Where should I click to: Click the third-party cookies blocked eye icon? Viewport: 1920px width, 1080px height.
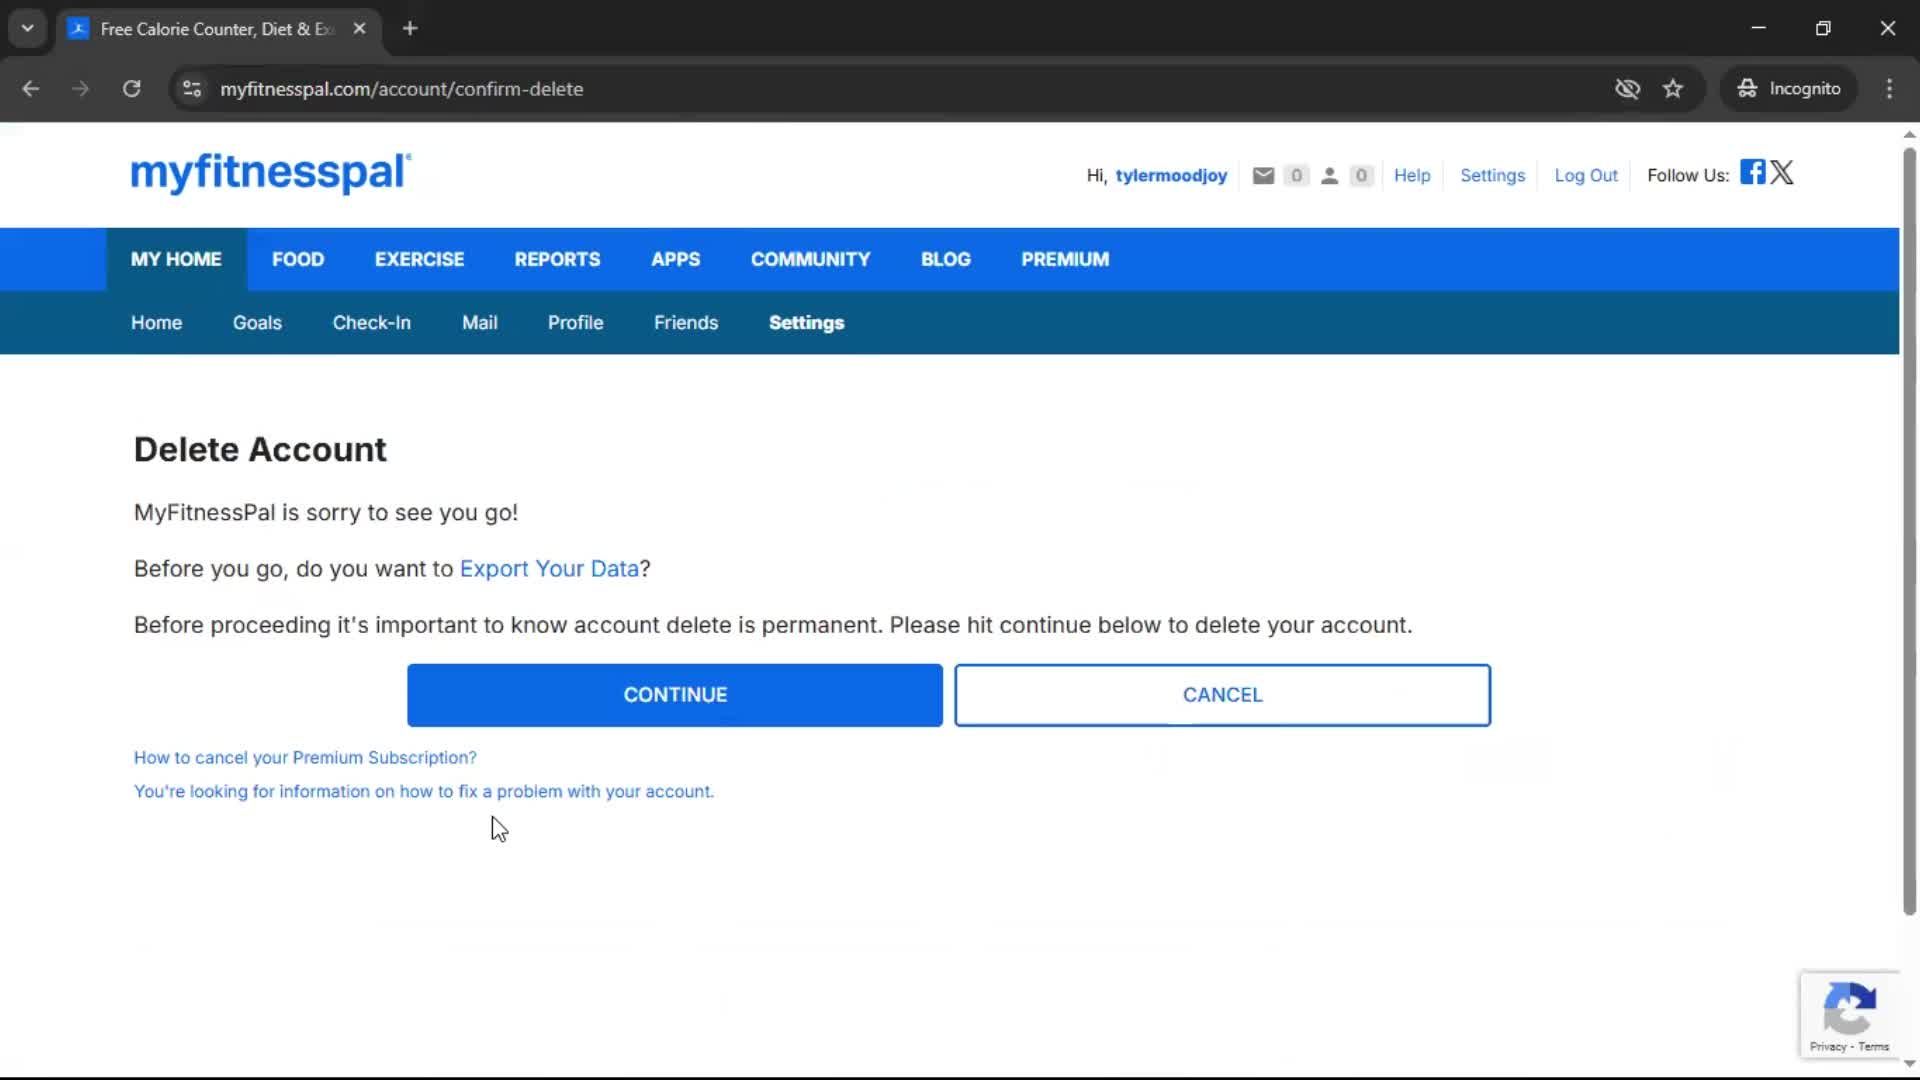coord(1627,89)
